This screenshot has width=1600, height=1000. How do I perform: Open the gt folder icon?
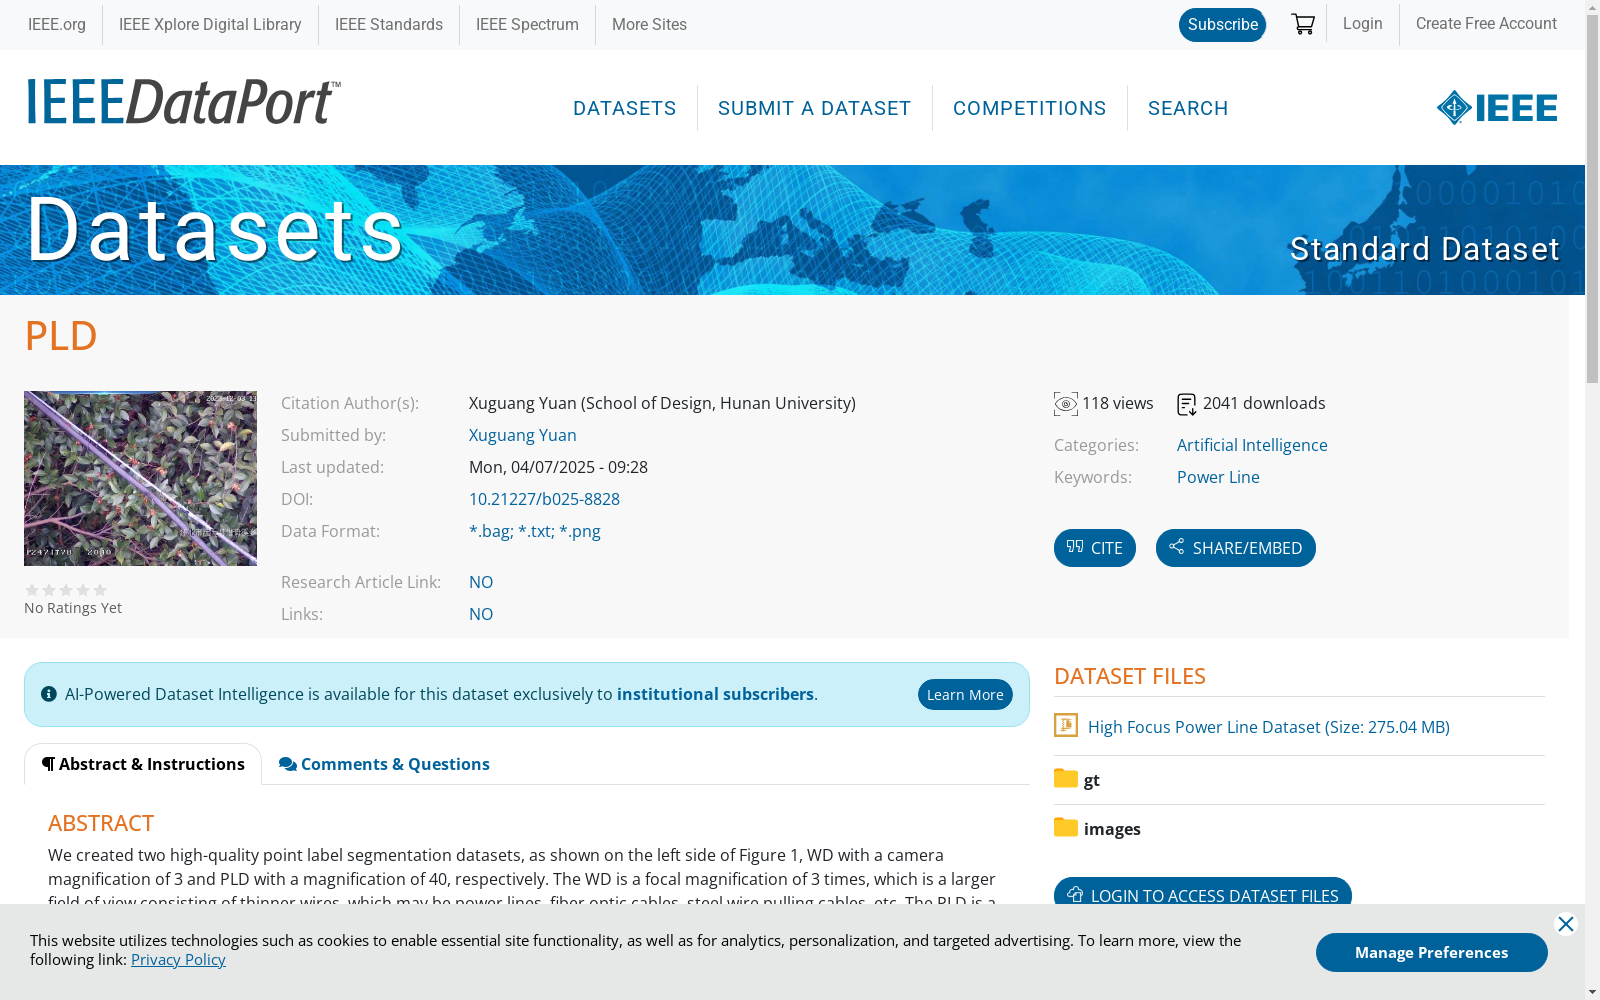1066,779
